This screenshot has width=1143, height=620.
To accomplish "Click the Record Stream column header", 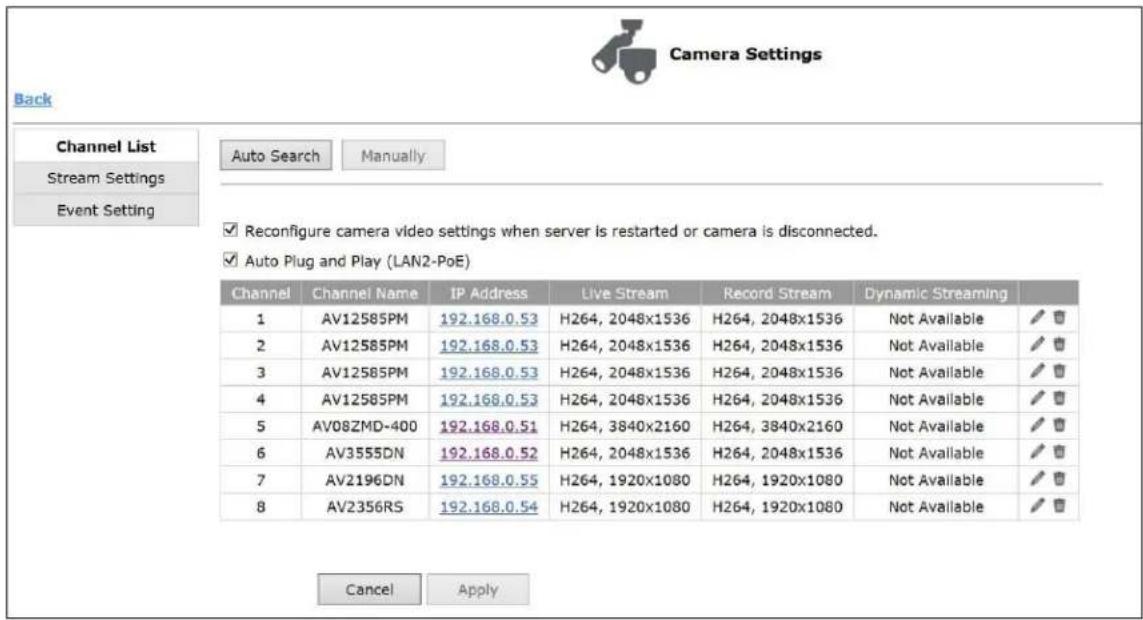I will click(777, 294).
